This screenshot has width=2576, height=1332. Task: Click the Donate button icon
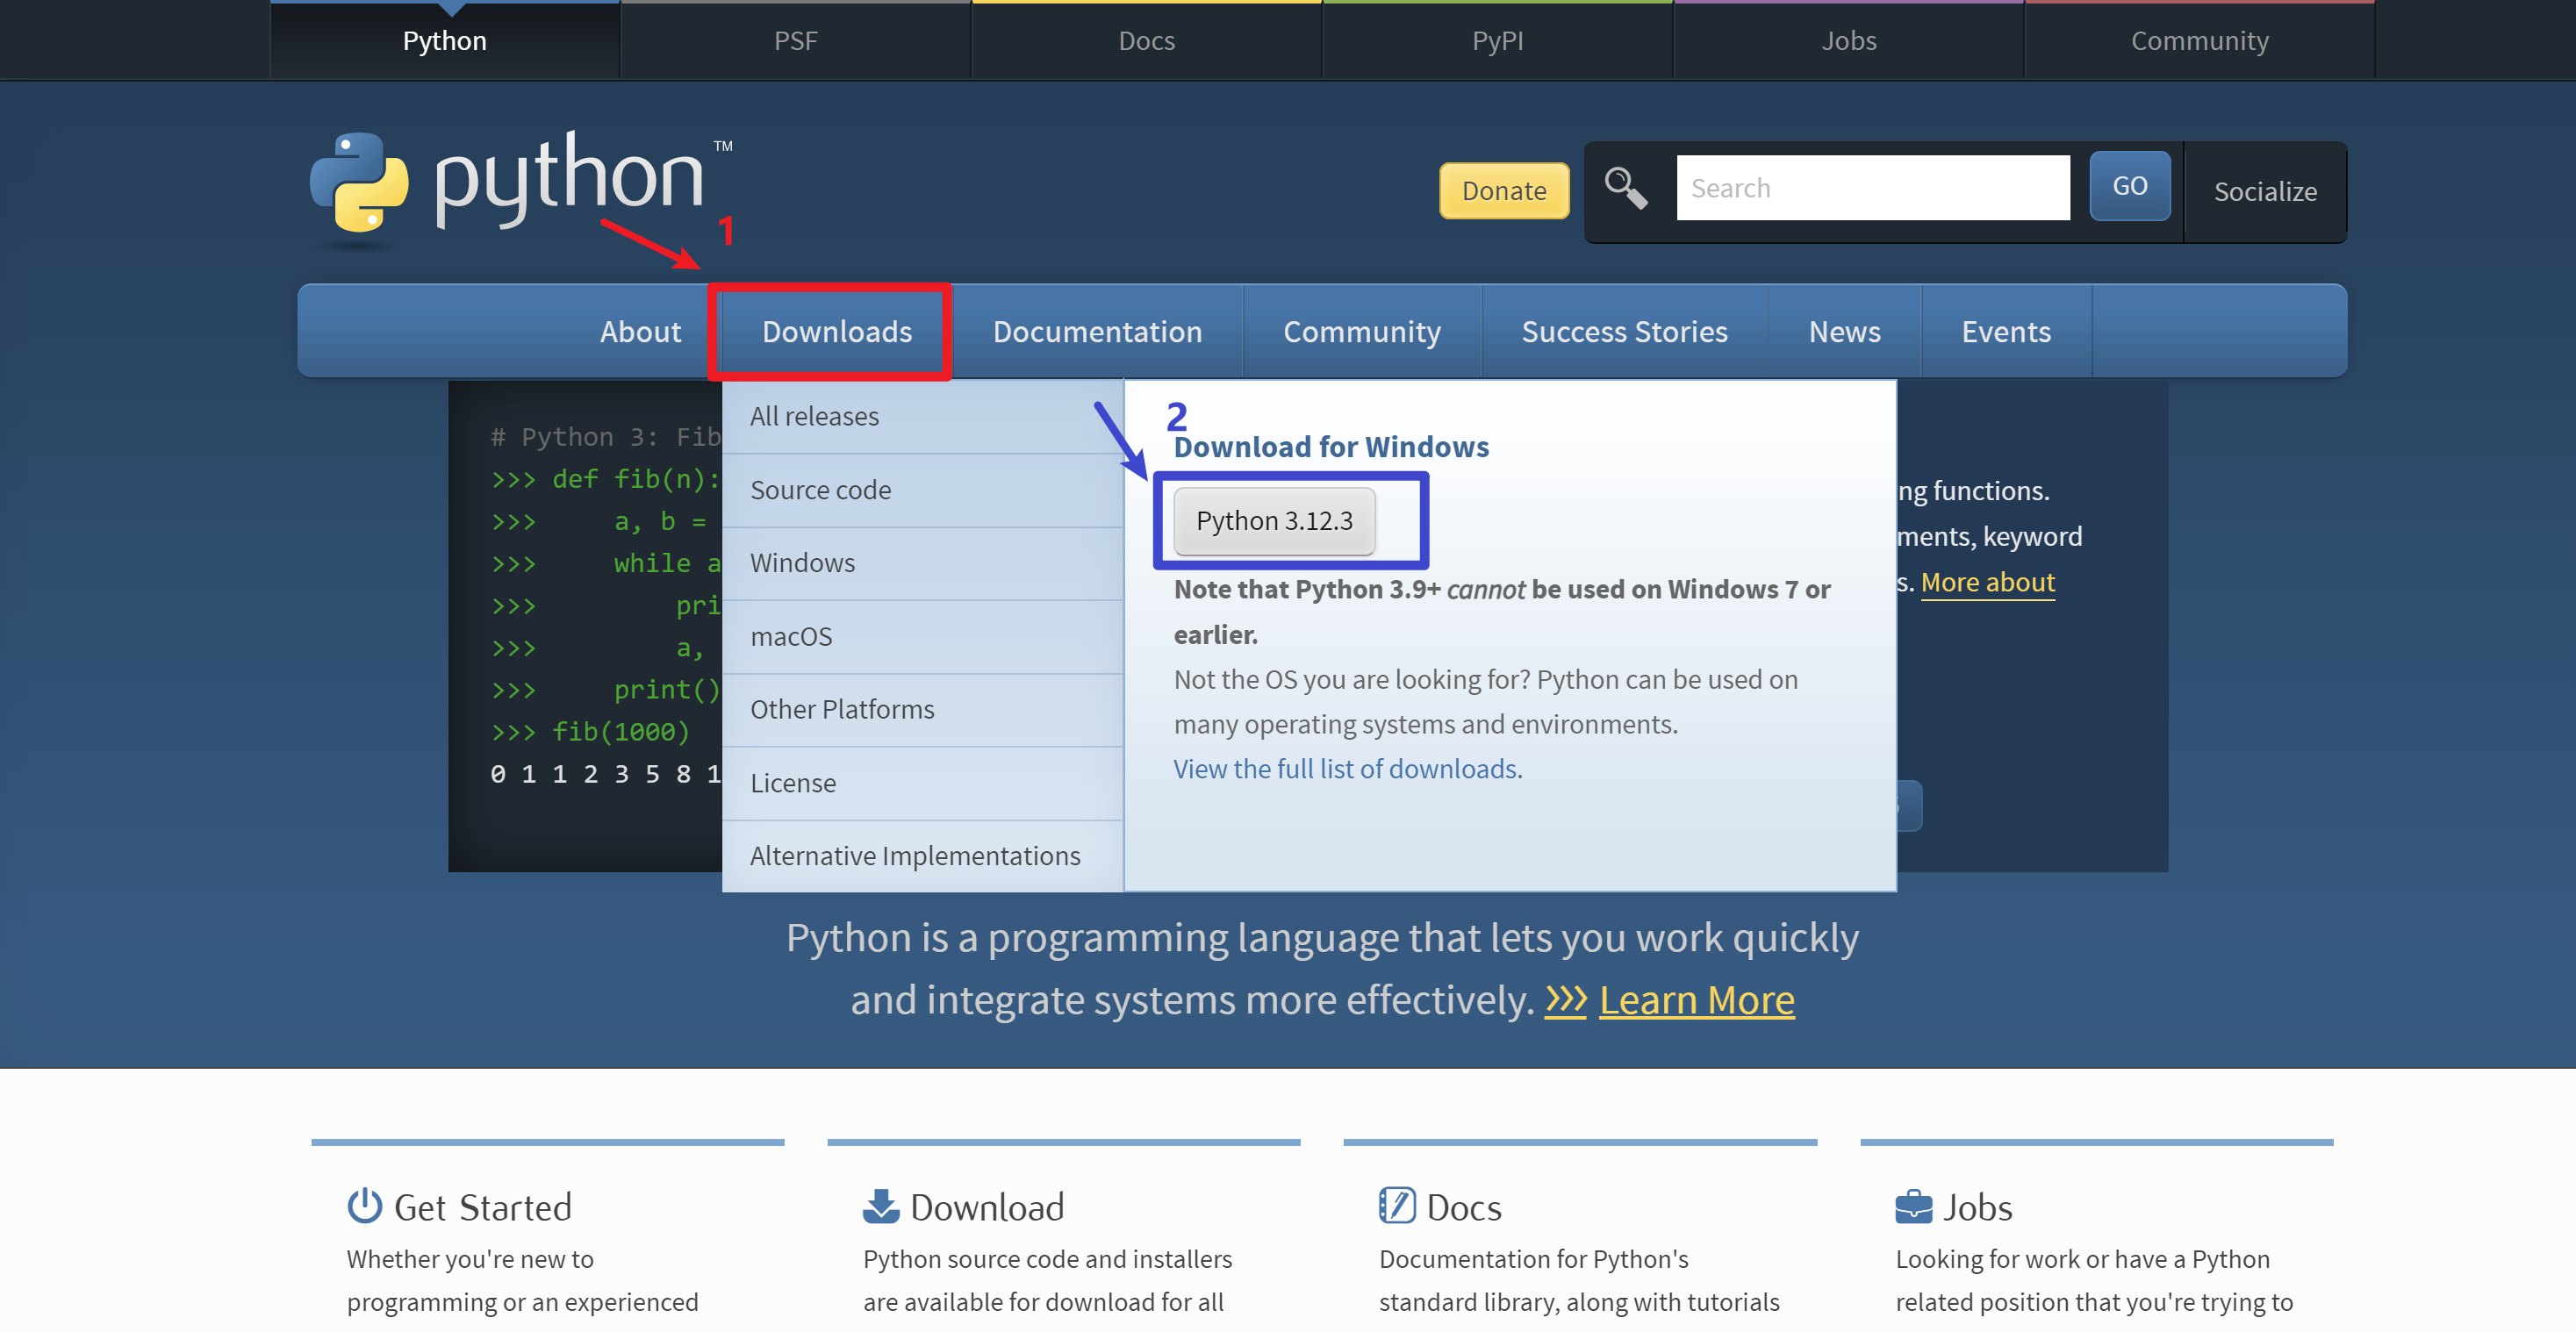coord(1501,189)
